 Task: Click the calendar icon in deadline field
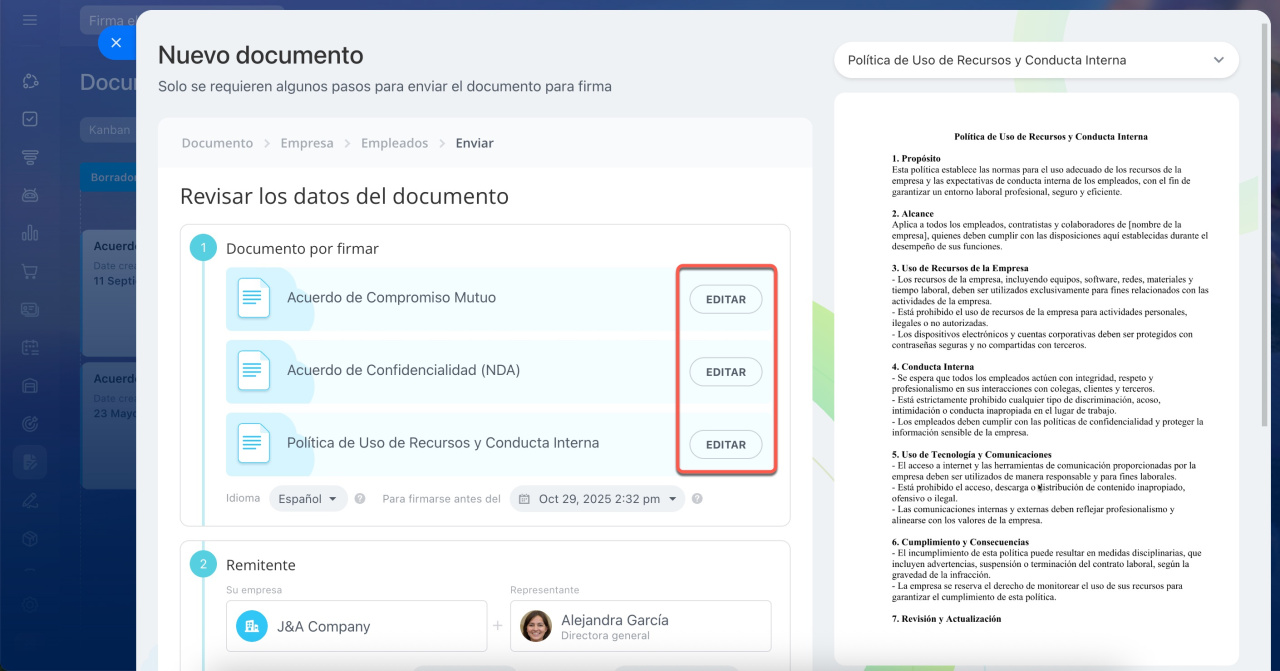[x=523, y=498]
